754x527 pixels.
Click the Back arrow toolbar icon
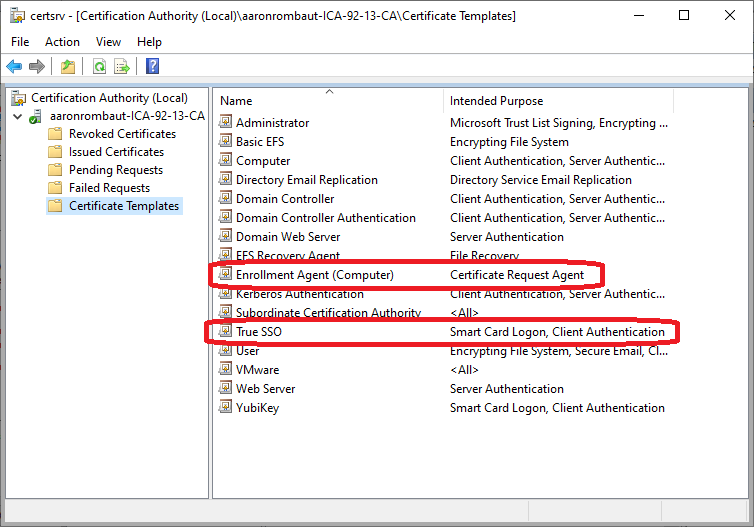(x=14, y=66)
